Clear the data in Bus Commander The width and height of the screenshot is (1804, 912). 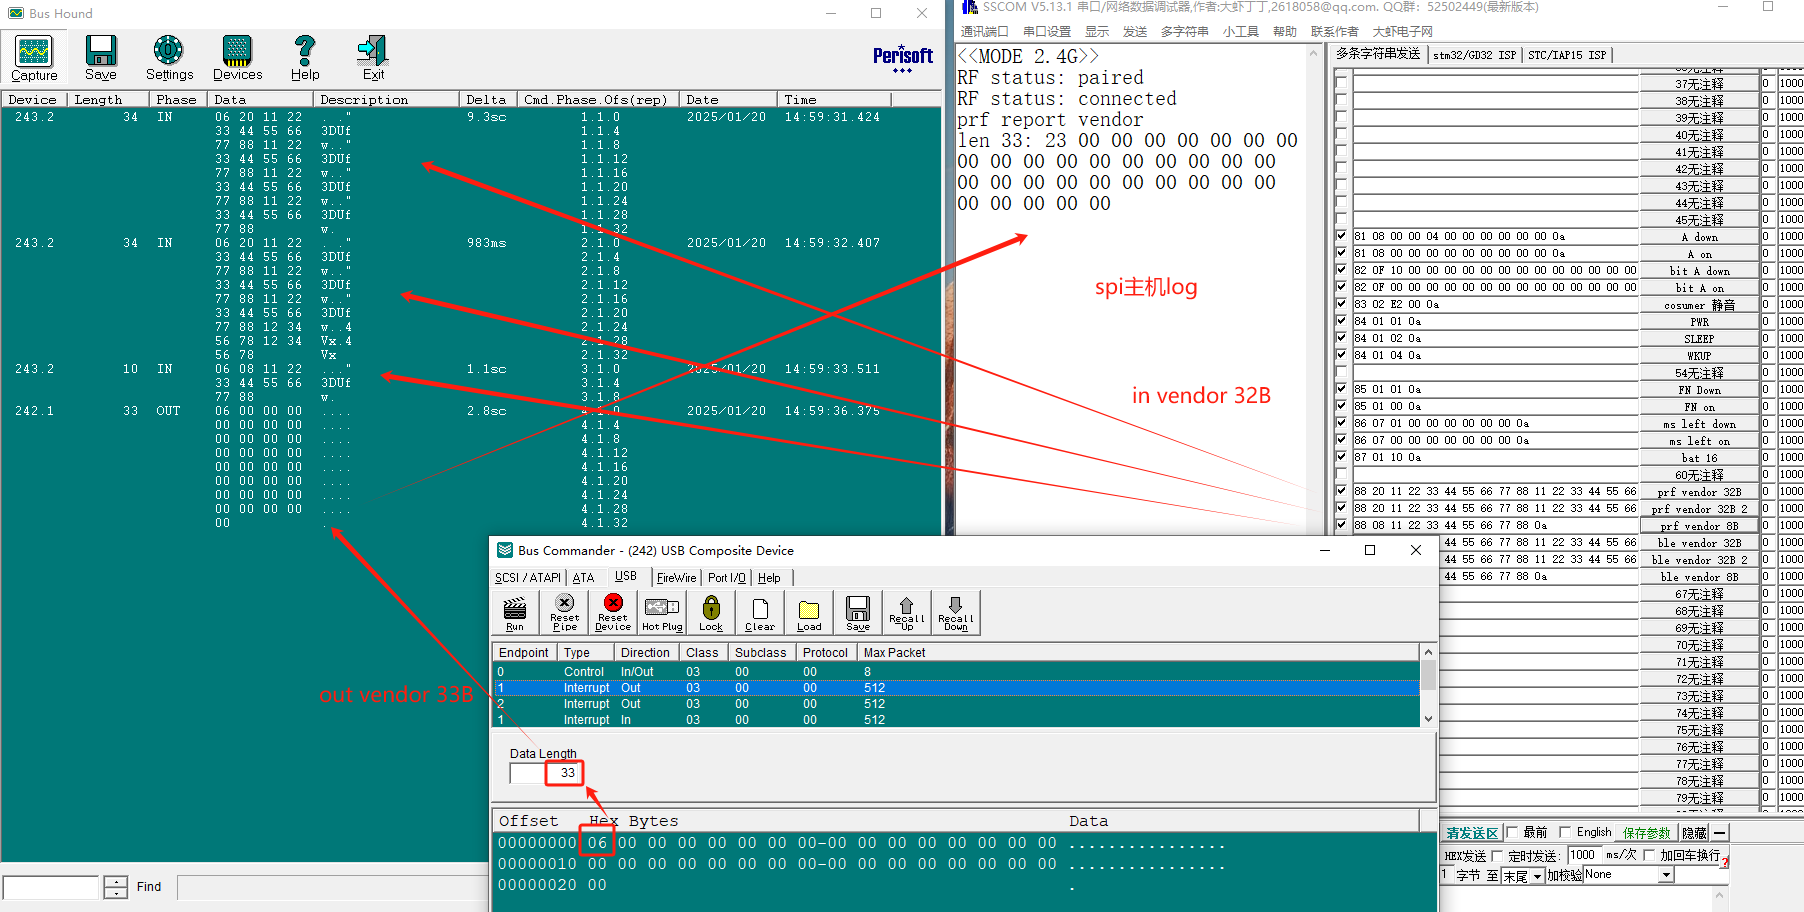coord(760,612)
